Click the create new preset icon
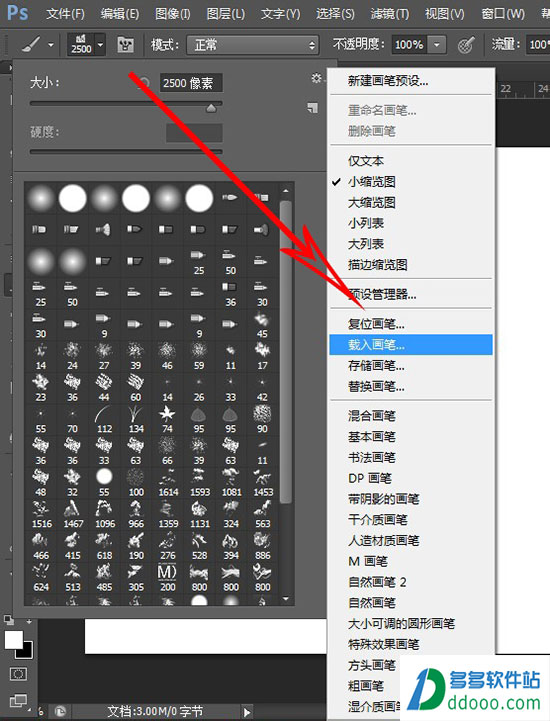Screen dimensions: 550x721 [x=313, y=108]
